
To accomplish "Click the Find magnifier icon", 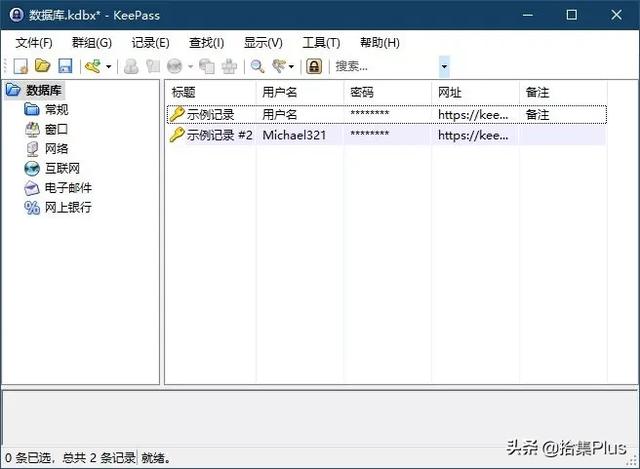I will click(x=257, y=66).
